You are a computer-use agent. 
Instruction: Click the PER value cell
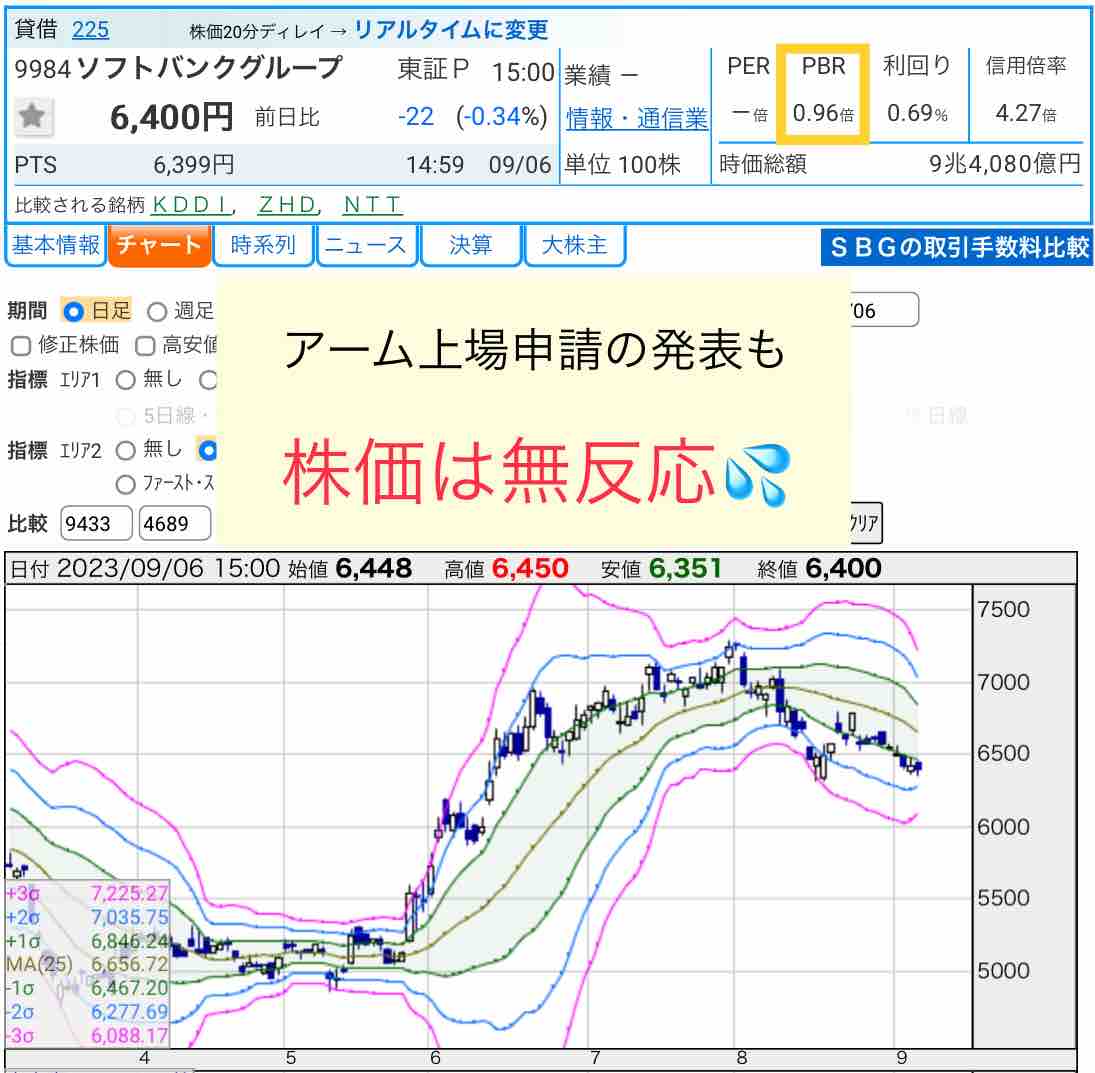[x=749, y=113]
